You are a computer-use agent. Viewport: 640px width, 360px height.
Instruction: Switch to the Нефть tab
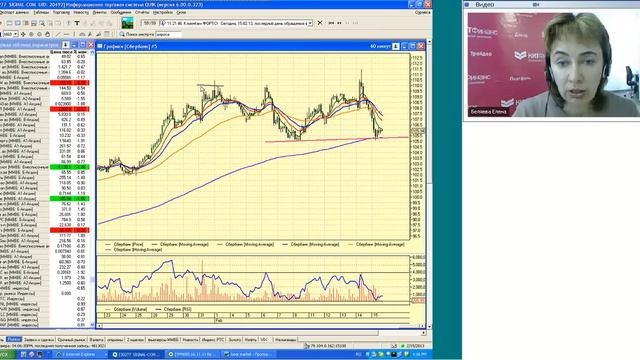pos(250,339)
